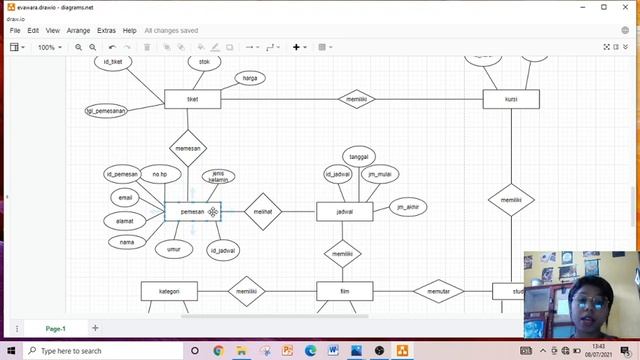Open the insert plus dropdown
This screenshot has width=640, height=360.
(299, 47)
